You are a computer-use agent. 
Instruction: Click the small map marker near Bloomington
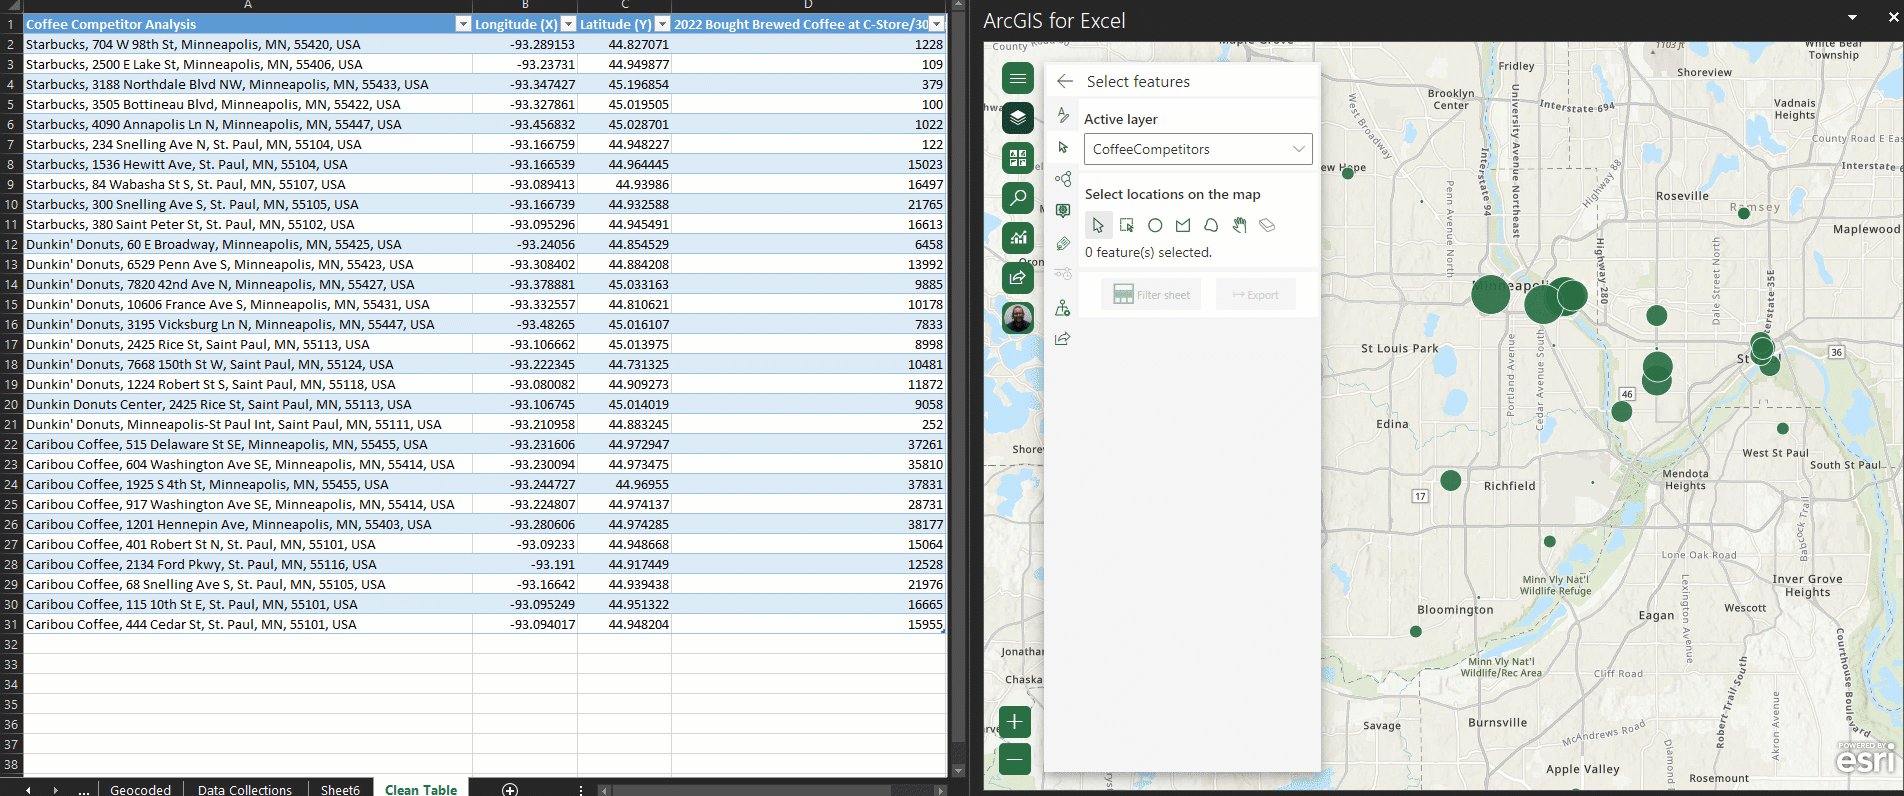coord(1415,631)
